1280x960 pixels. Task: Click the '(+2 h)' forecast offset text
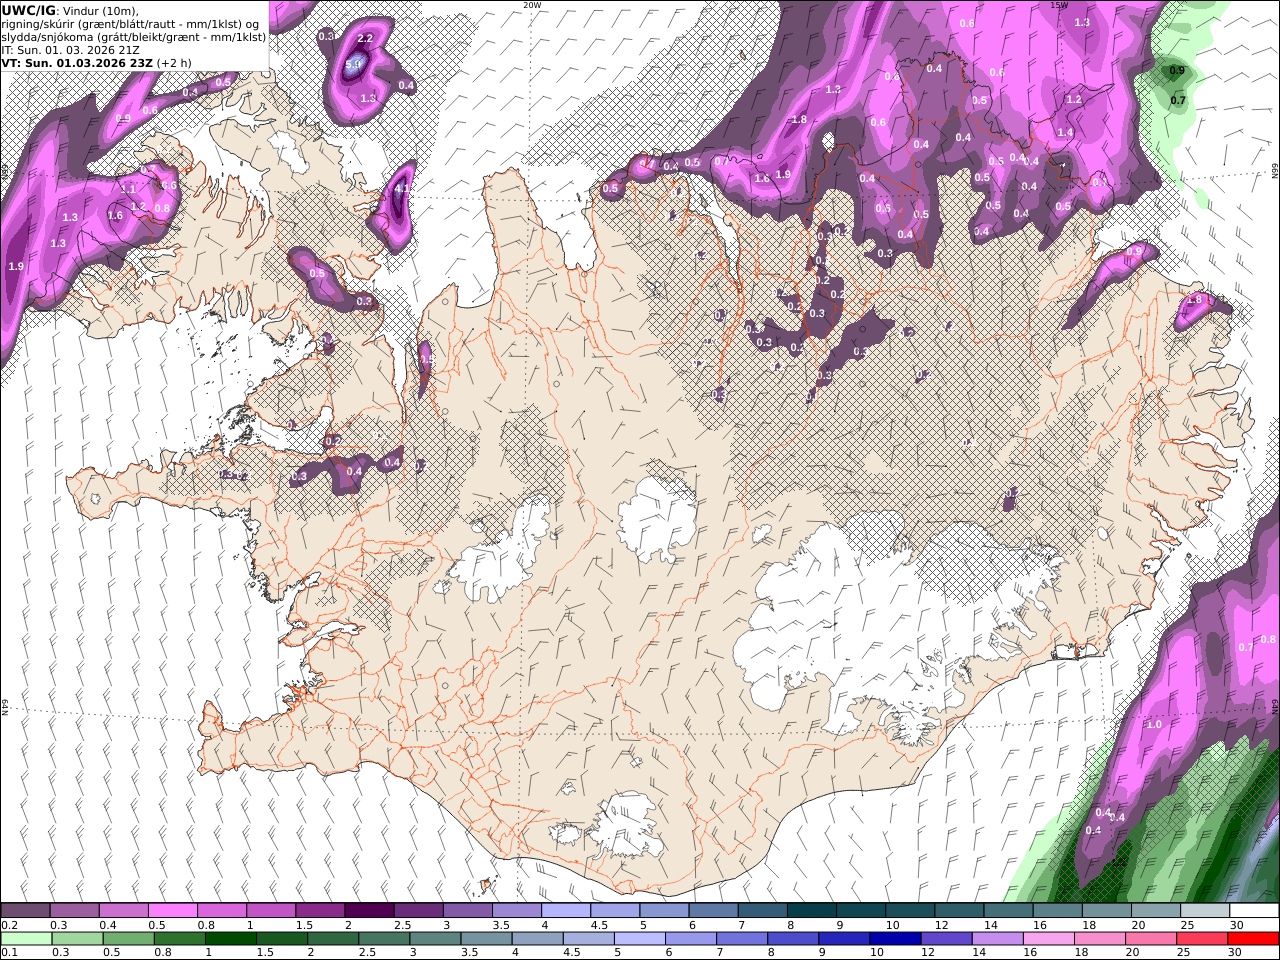click(x=173, y=62)
